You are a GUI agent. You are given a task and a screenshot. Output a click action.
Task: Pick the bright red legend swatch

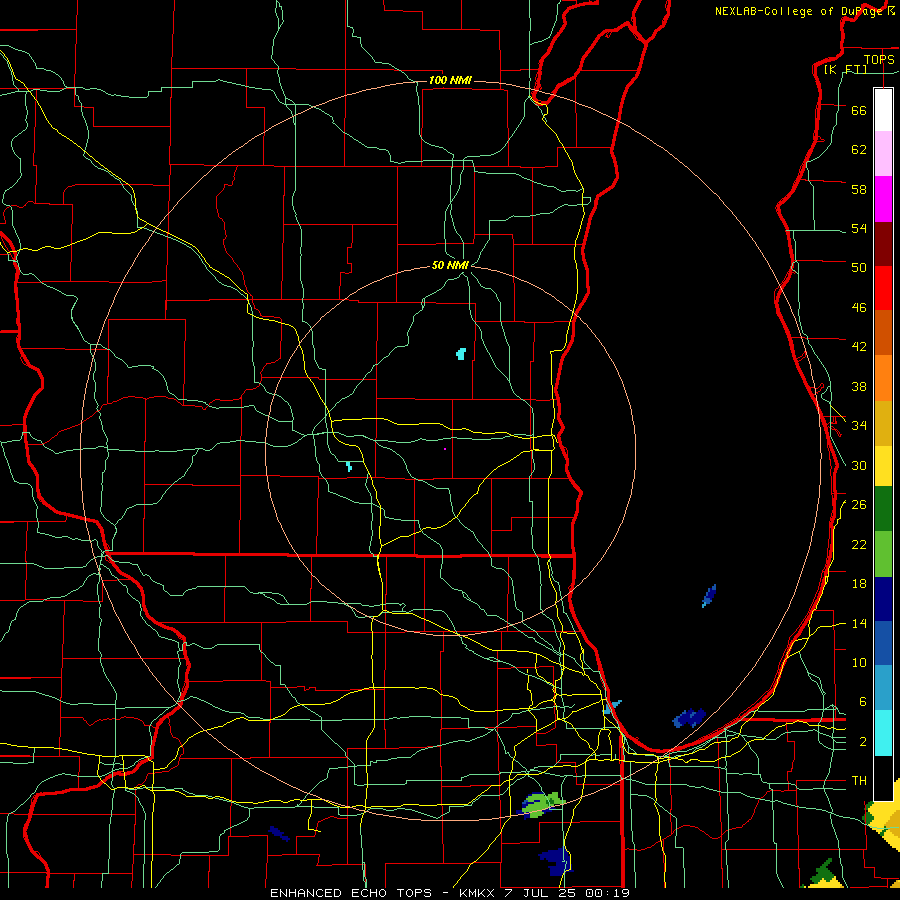click(883, 288)
